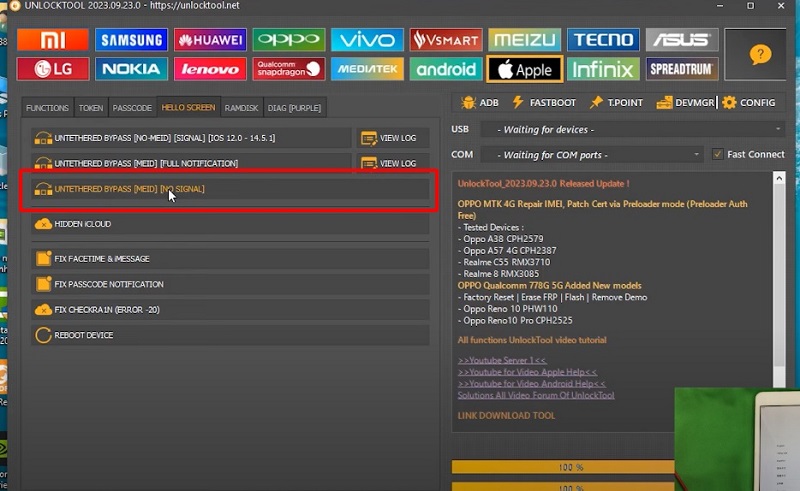This screenshot has width=800, height=491.
Task: Toggle the Fast Connect checkbox
Action: 718,154
